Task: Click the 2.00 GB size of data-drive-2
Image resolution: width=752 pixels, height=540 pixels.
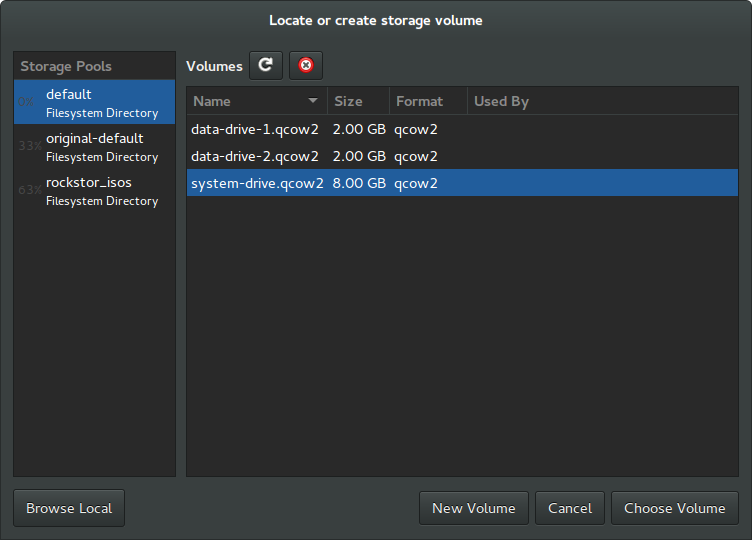Action: pyautogui.click(x=359, y=156)
